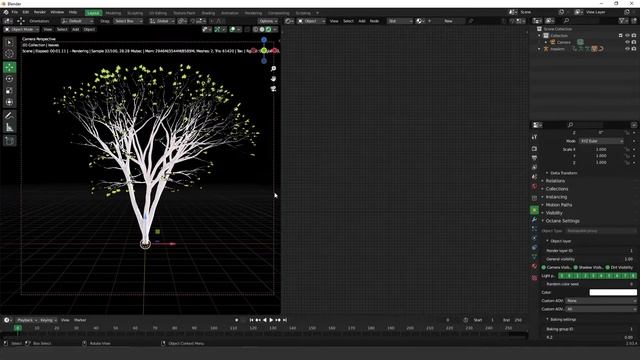Open the Global transform orientation dropdown

(162, 21)
